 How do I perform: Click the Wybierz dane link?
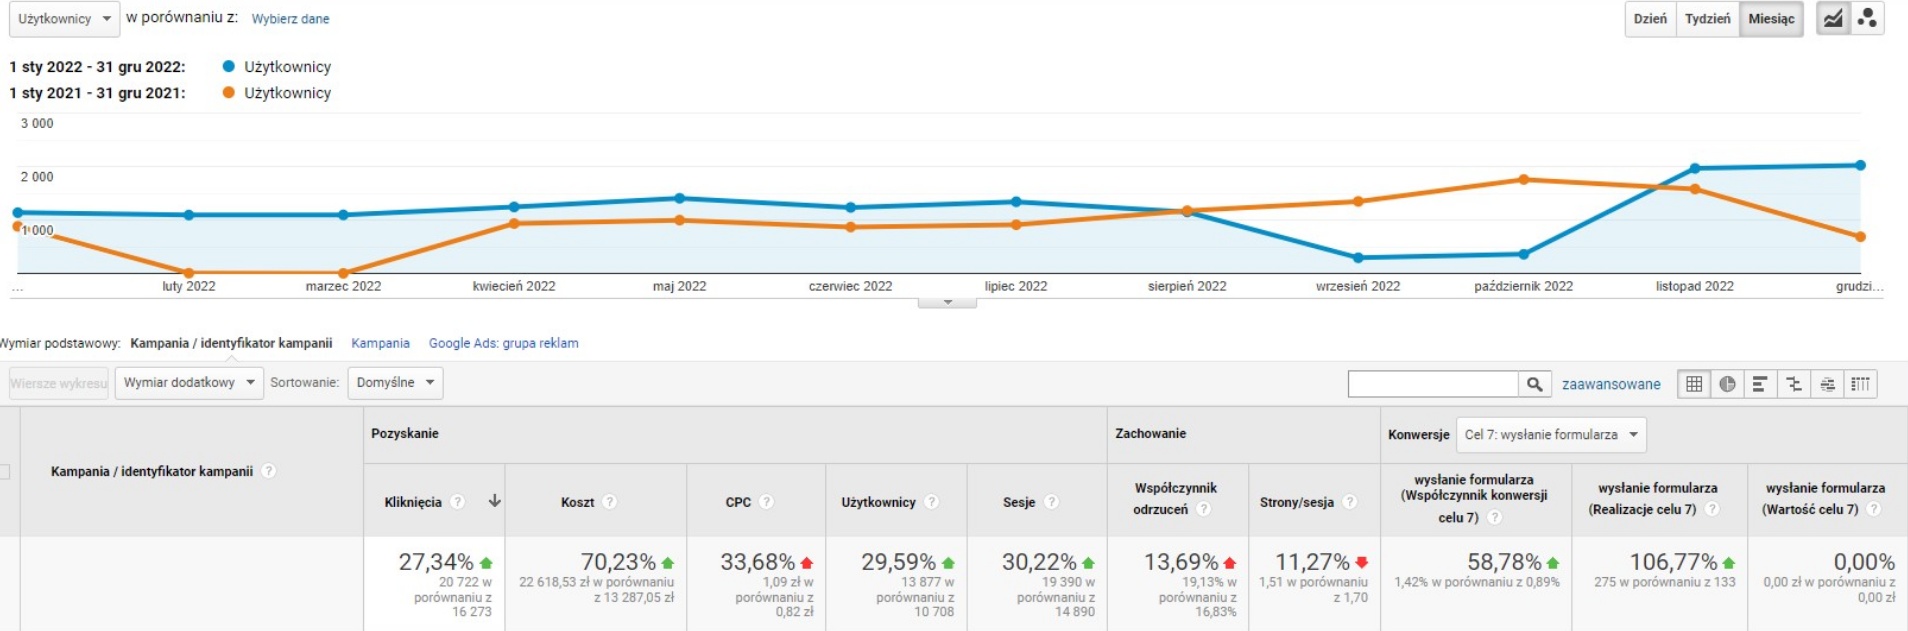pyautogui.click(x=290, y=19)
